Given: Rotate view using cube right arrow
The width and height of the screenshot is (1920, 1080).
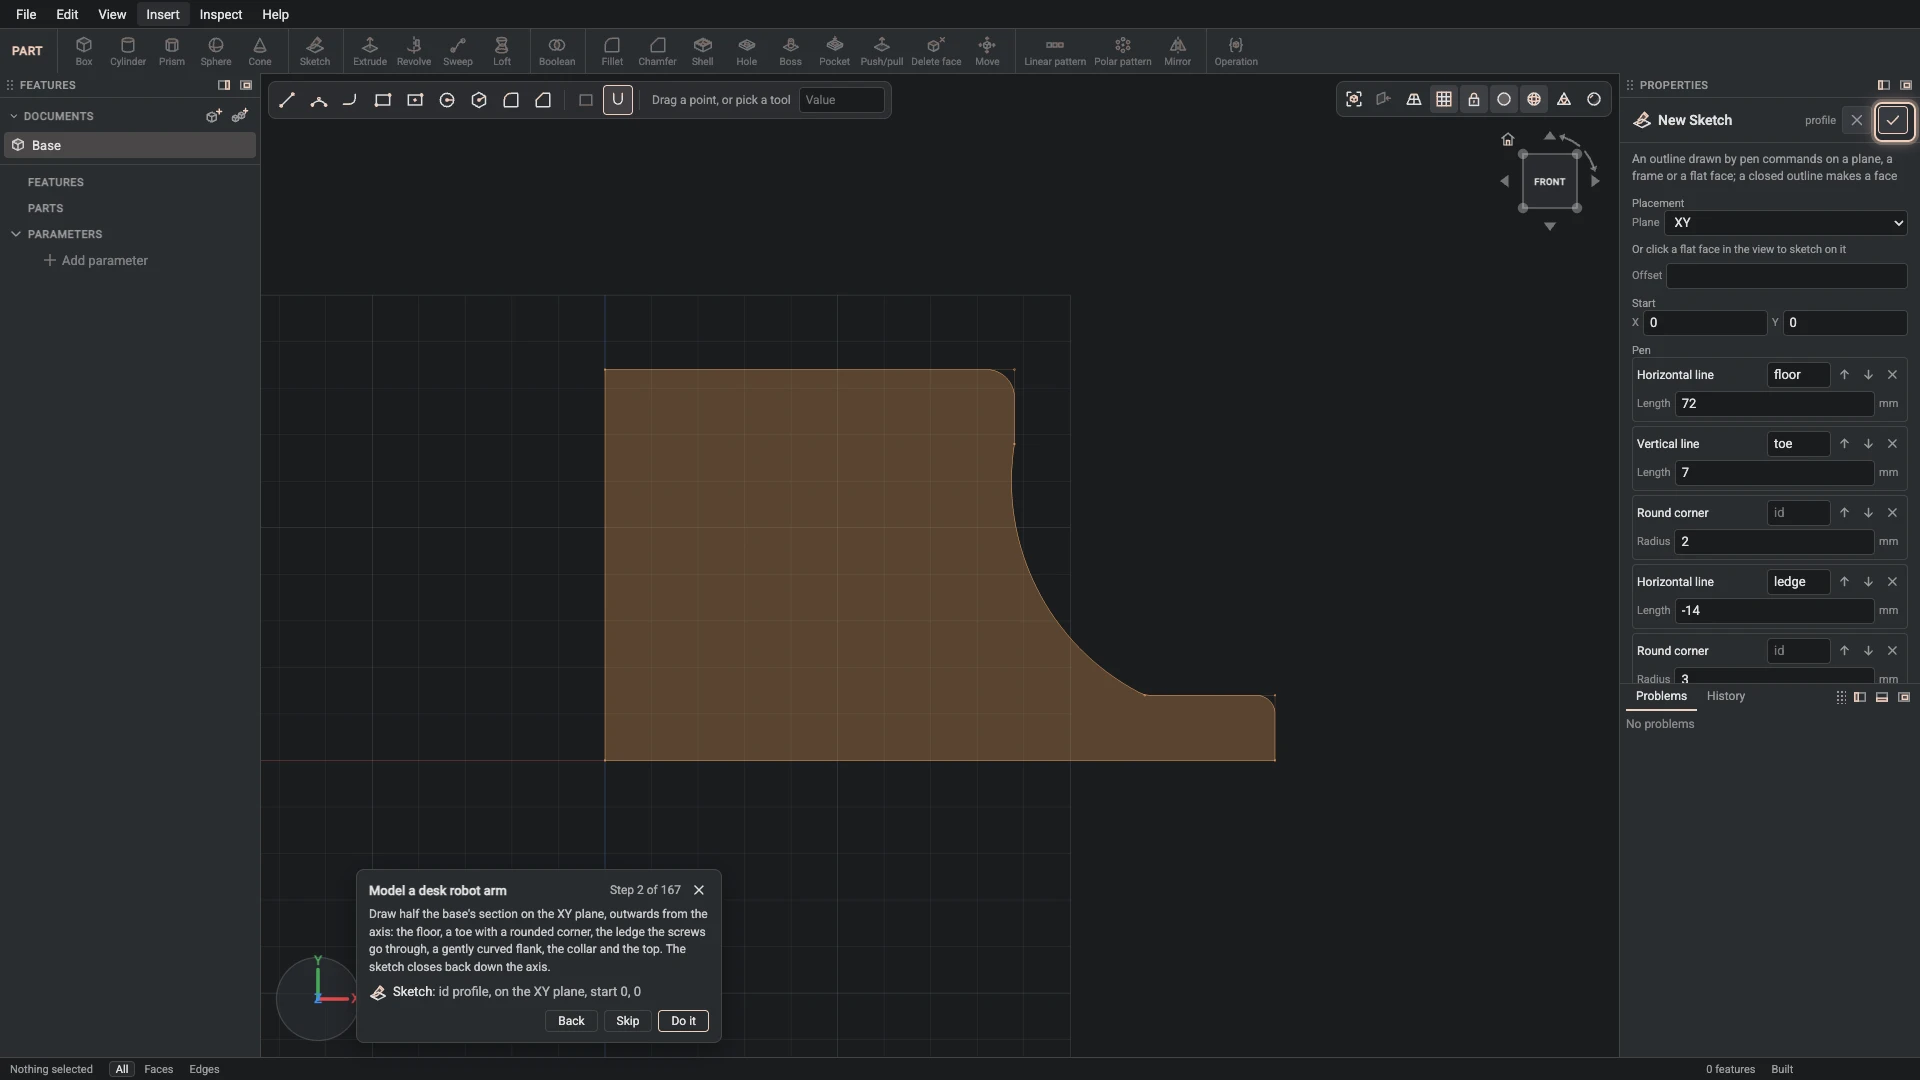Looking at the screenshot, I should point(1596,181).
